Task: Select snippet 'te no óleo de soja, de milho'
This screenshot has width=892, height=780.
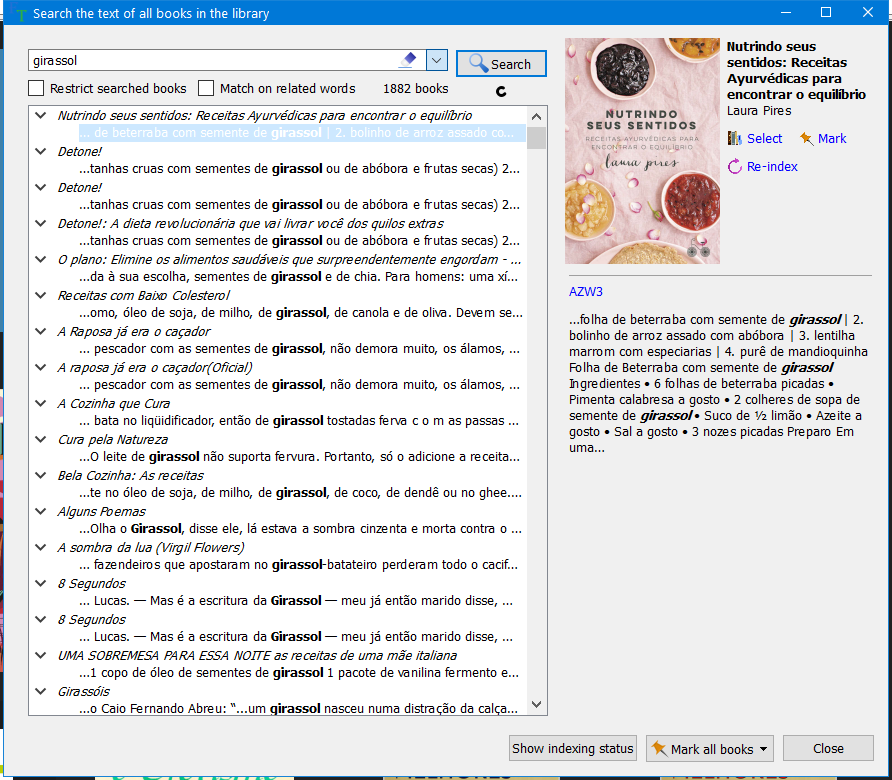Action: (300, 492)
